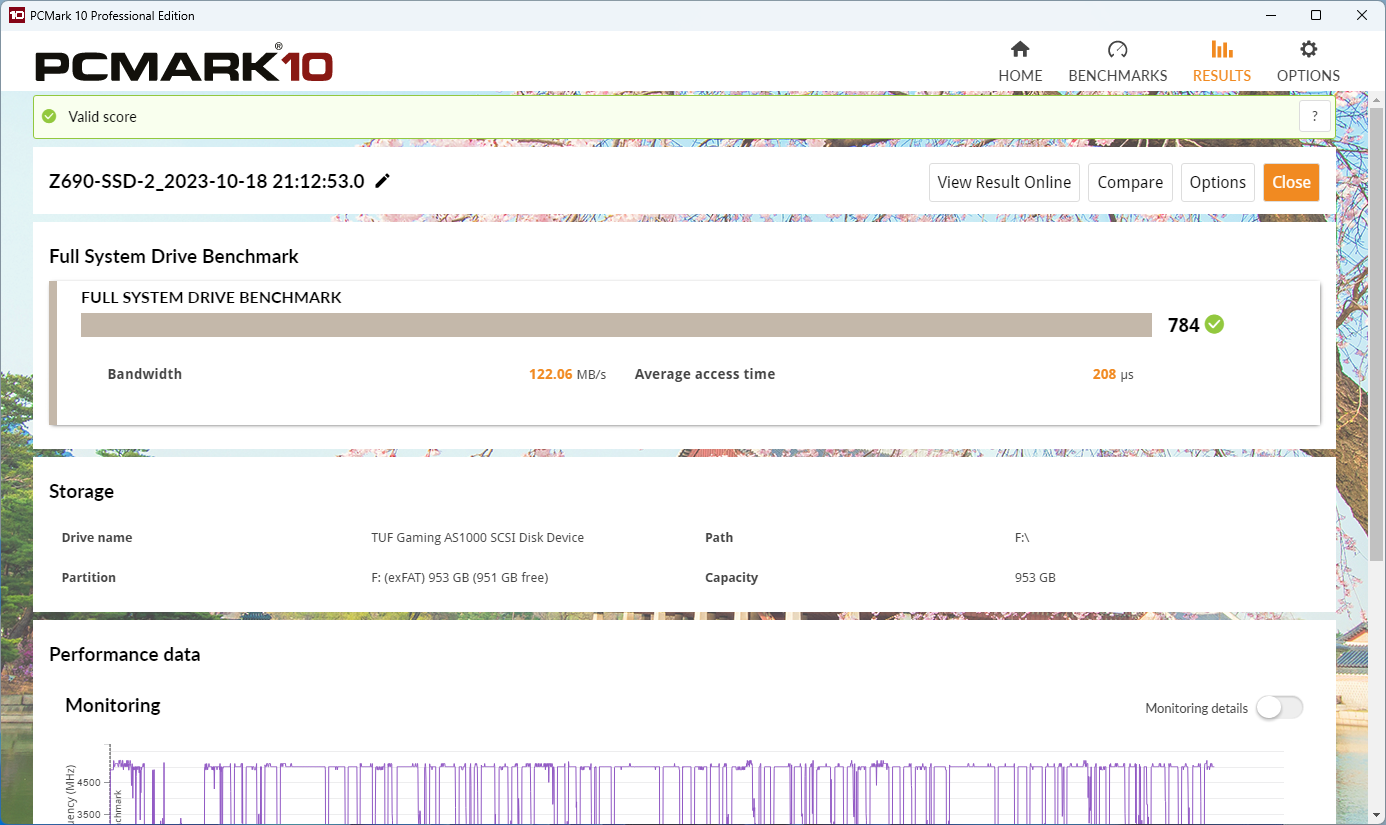Viewport: 1386px width, 825px height.
Task: Open the Home tab house icon
Action: coord(1020,49)
